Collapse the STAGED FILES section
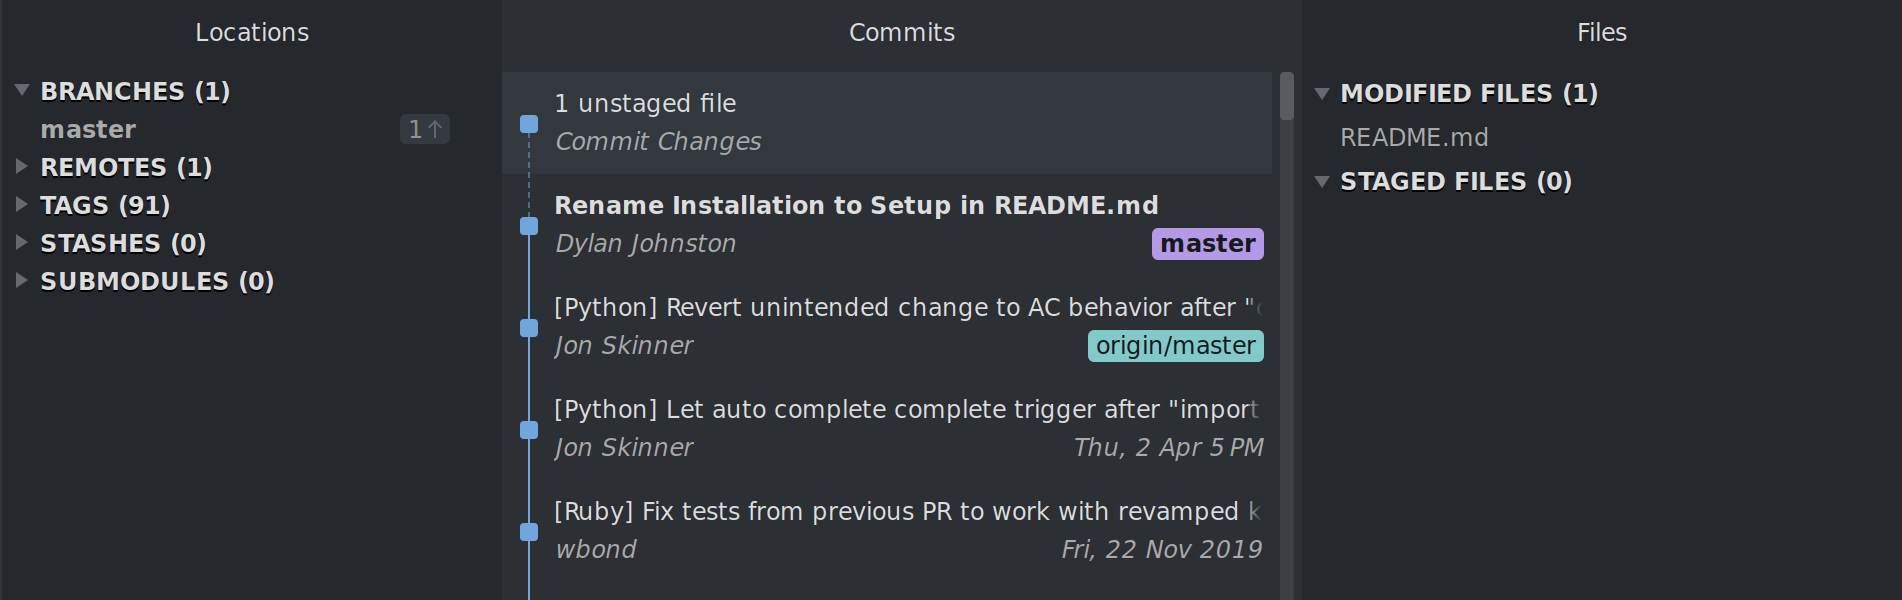Screen dimensions: 1902x600 click(x=1322, y=182)
